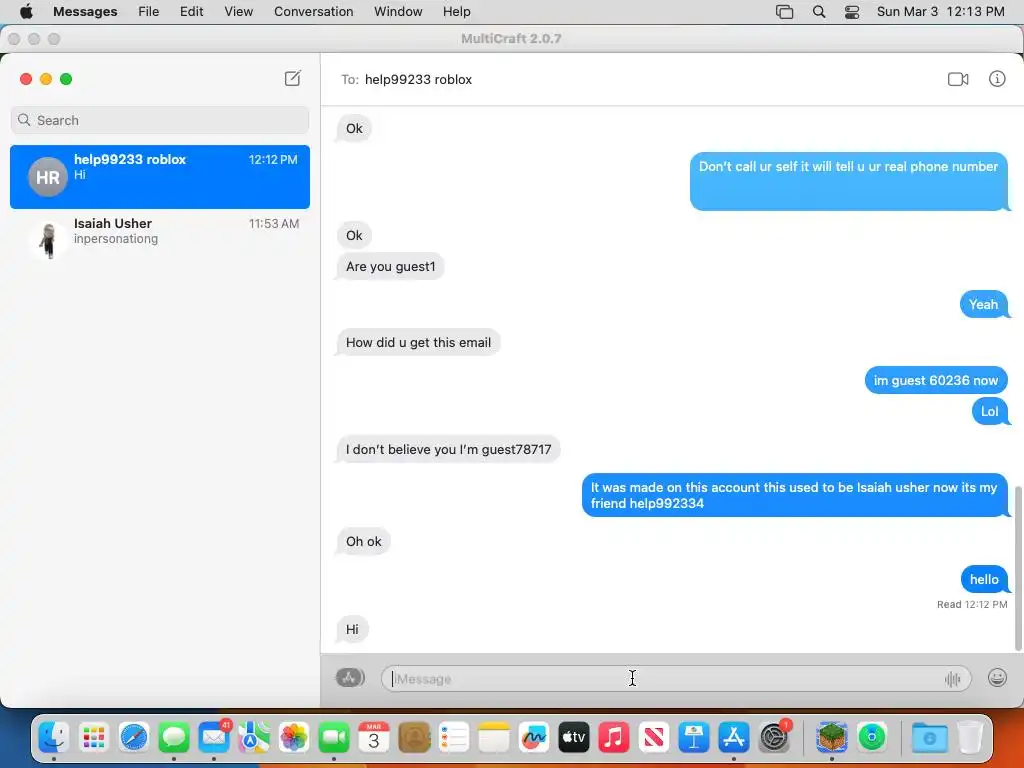This screenshot has width=1024, height=768.
Task: Open the Downloads folder in dock
Action: (929, 737)
